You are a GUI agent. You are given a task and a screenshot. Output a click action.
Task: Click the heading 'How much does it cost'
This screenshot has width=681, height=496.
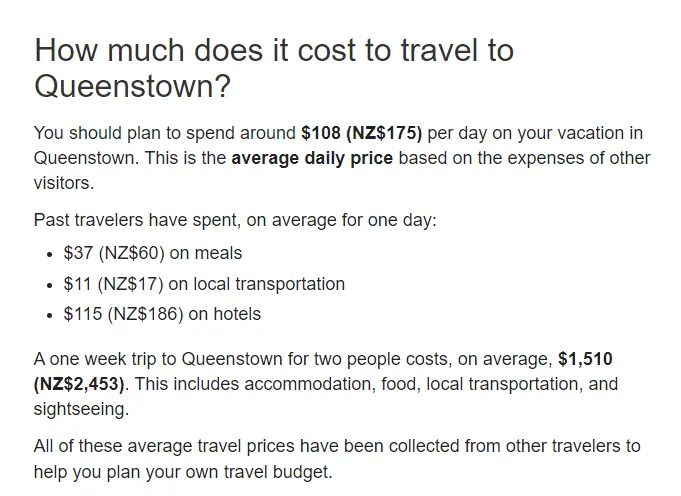tap(274, 68)
